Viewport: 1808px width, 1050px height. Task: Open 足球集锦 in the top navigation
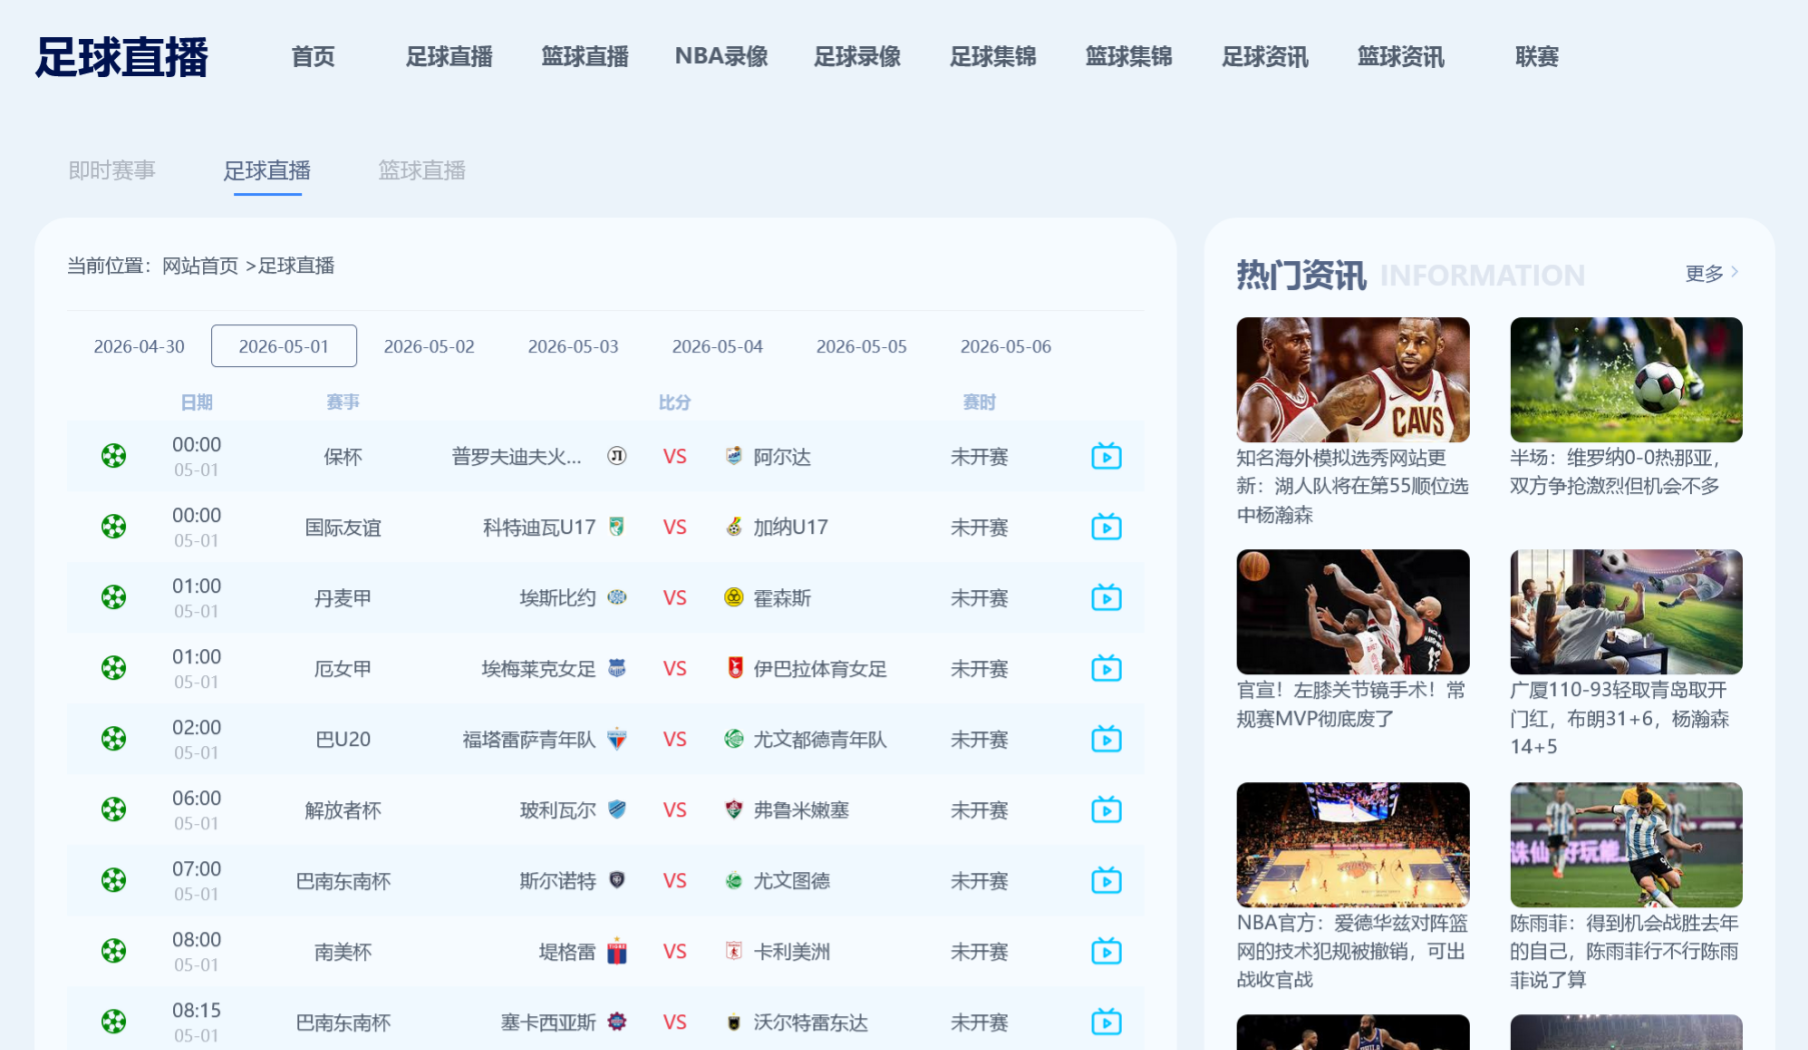993,57
